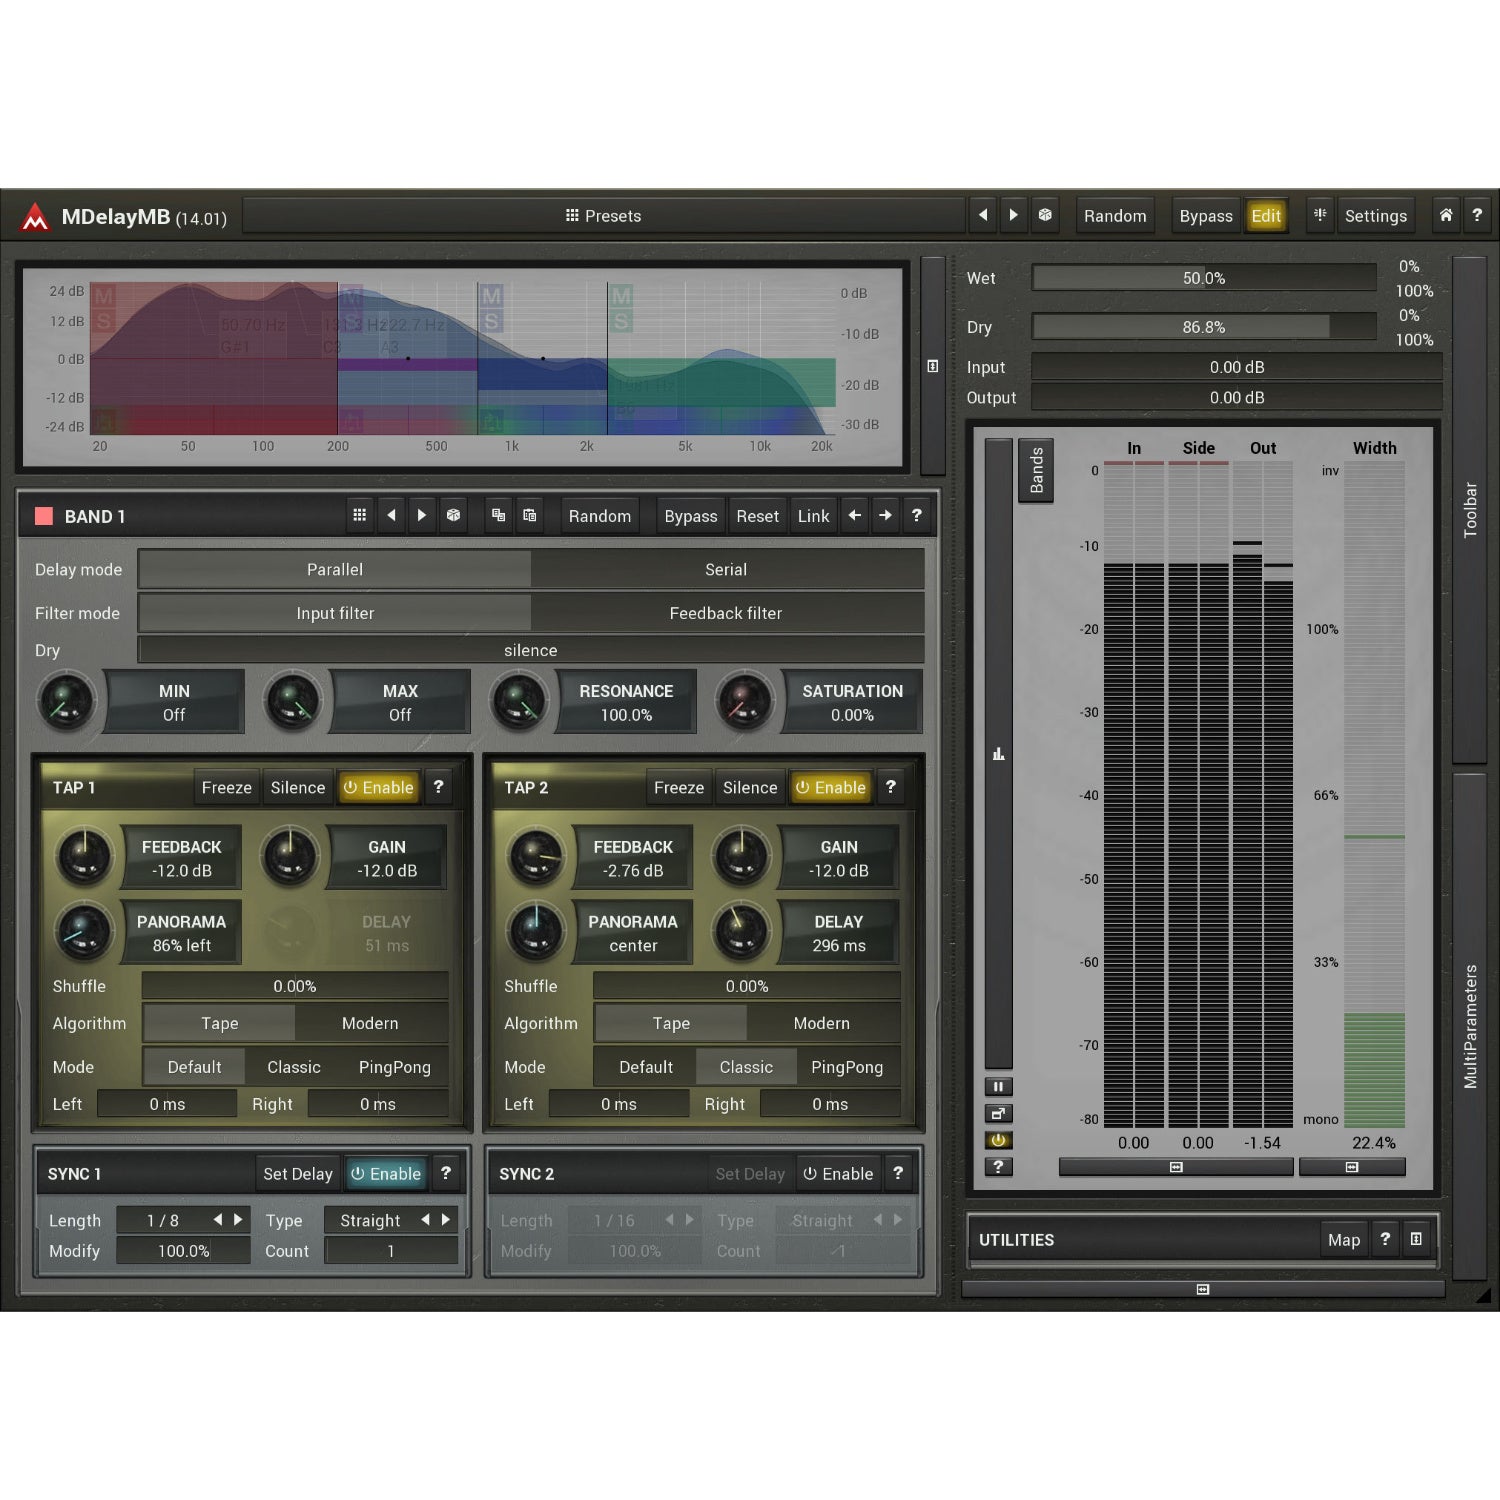The width and height of the screenshot is (1500, 1500).
Task: Toggle Silence on Tap 2
Action: (750, 787)
